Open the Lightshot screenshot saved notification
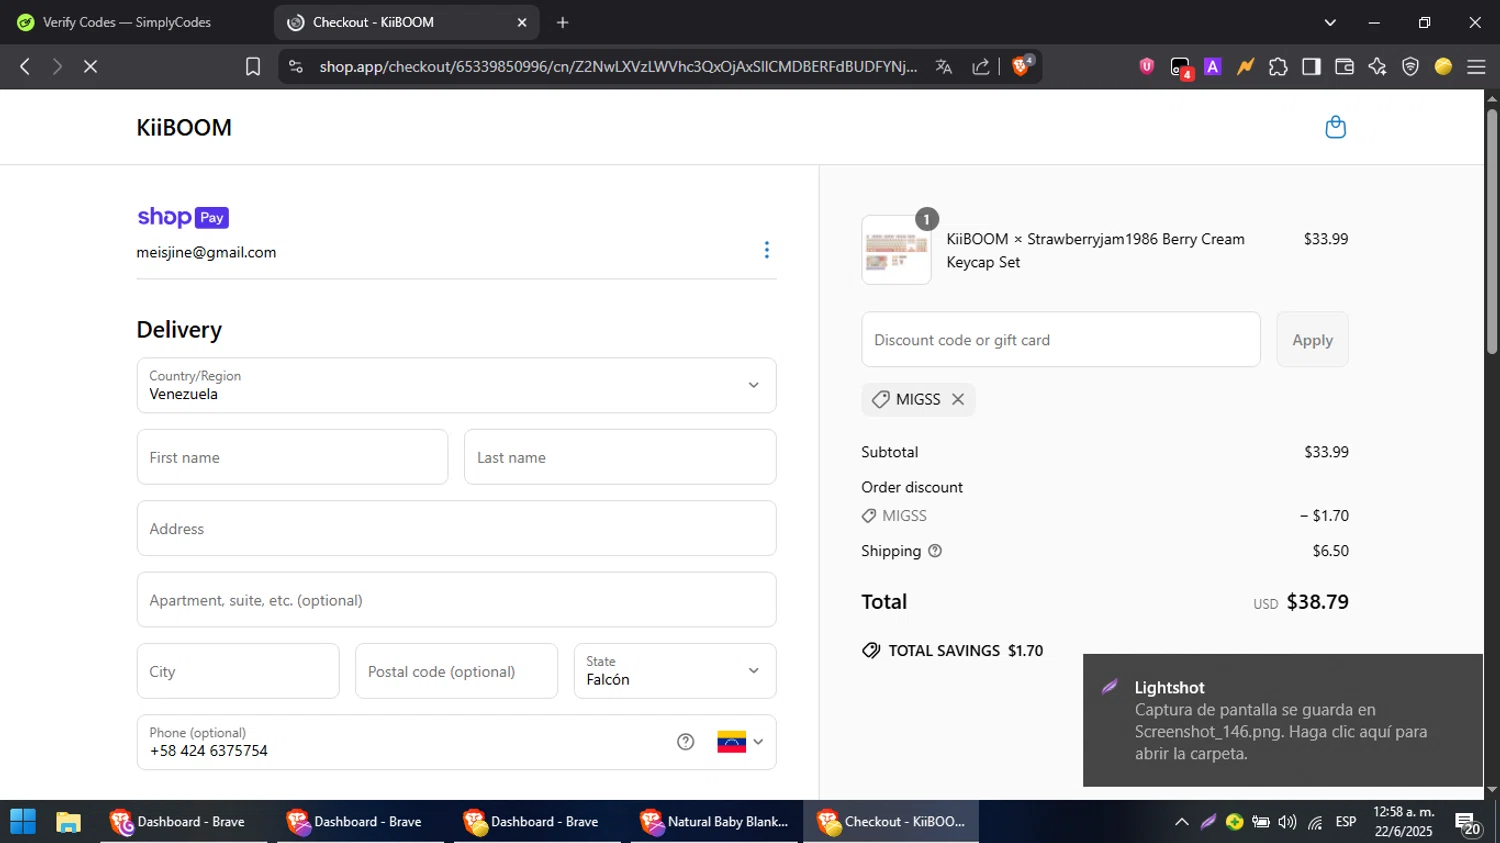This screenshot has width=1500, height=843. [1283, 720]
